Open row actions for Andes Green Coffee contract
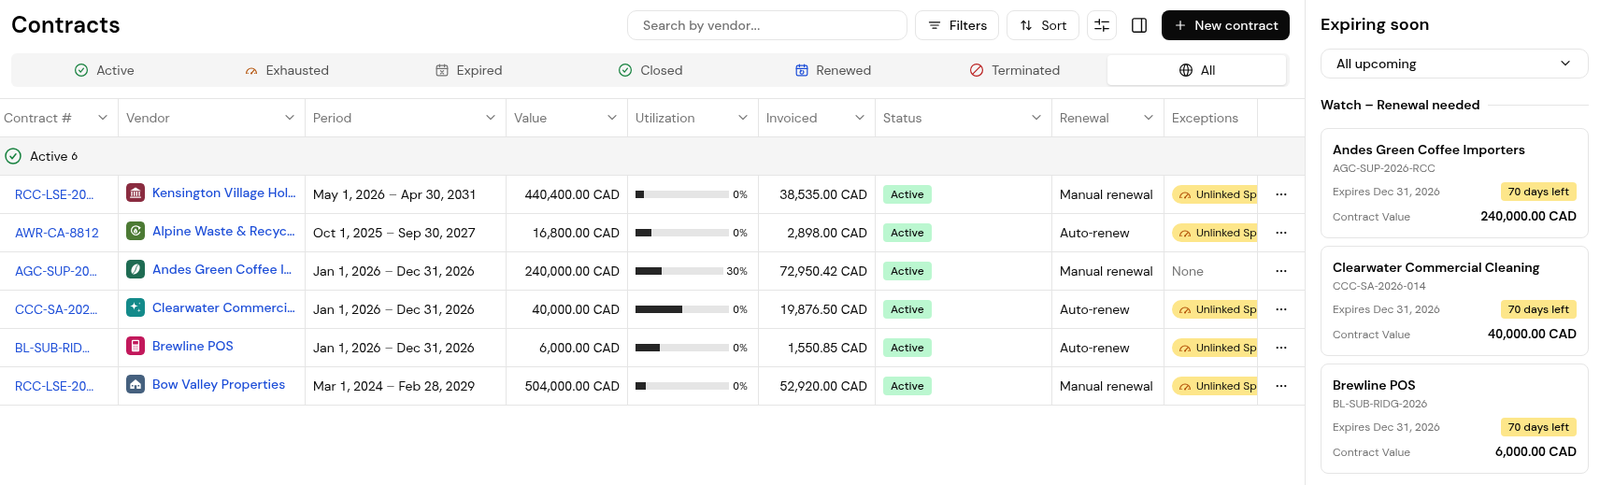The height and width of the screenshot is (485, 1600). pos(1281,271)
